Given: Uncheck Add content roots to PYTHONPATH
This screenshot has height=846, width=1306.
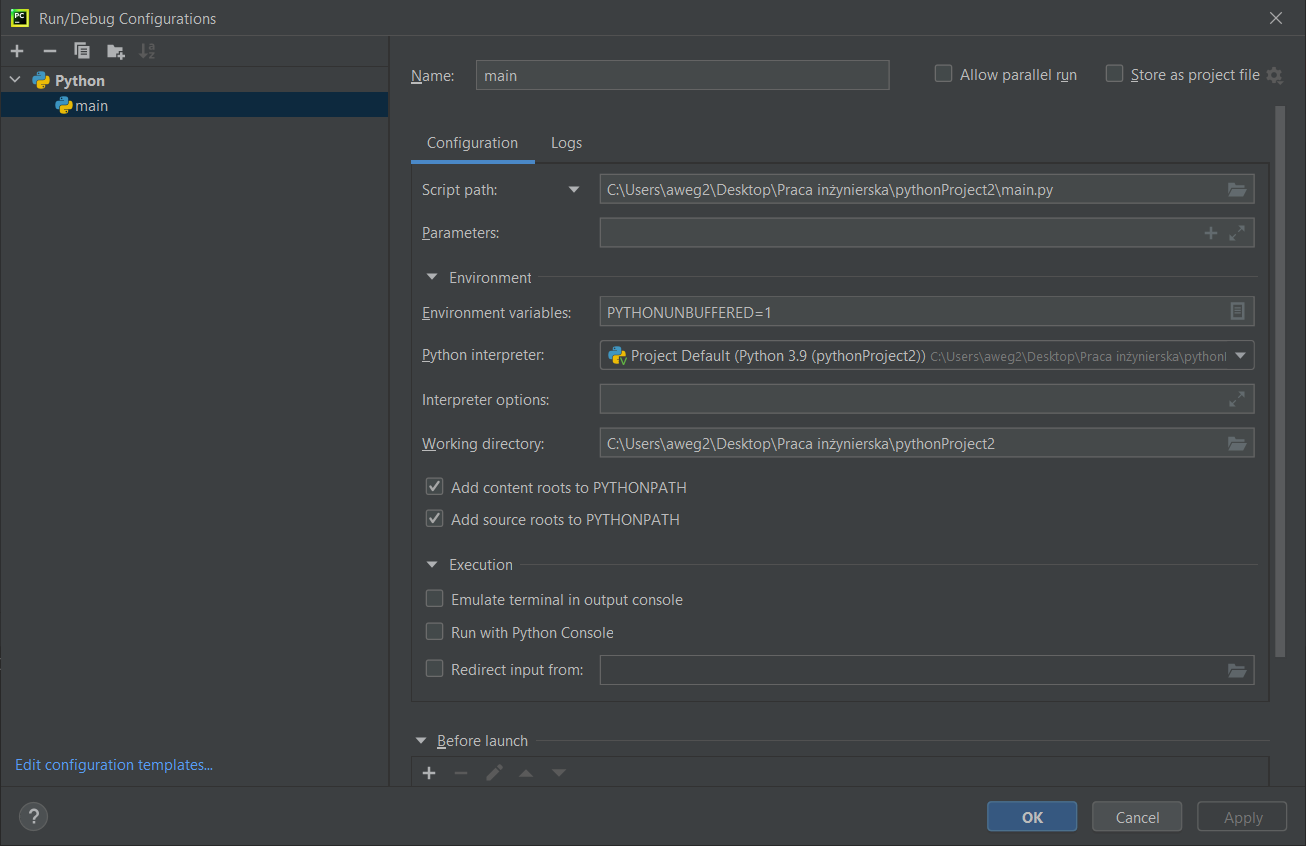Looking at the screenshot, I should click(x=434, y=487).
